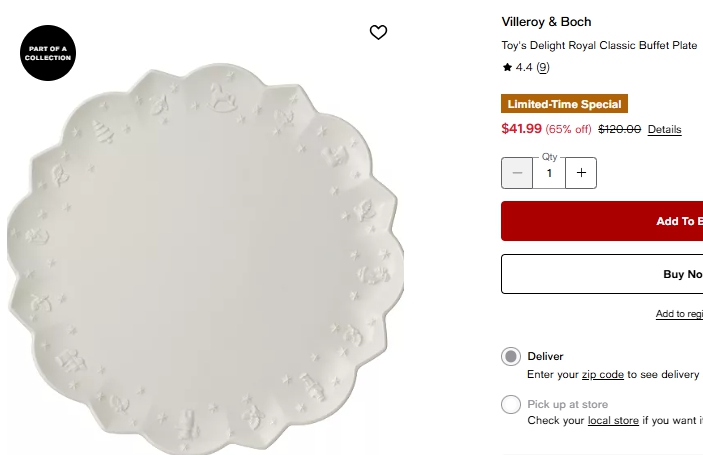The image size is (703, 455).
Task: Select the Deliver radio option
Action: pyautogui.click(x=511, y=357)
